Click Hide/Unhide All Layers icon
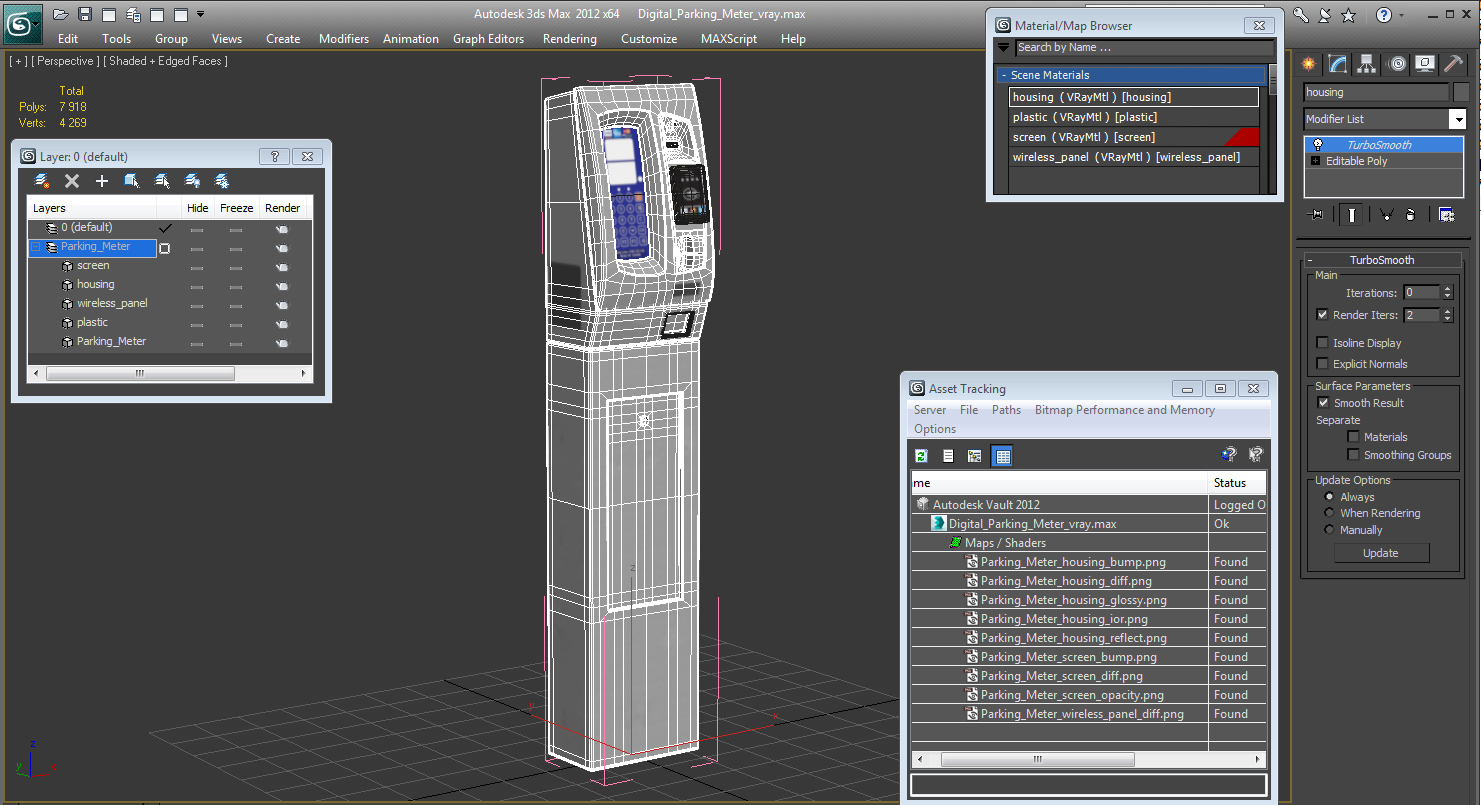1481x805 pixels. click(192, 181)
